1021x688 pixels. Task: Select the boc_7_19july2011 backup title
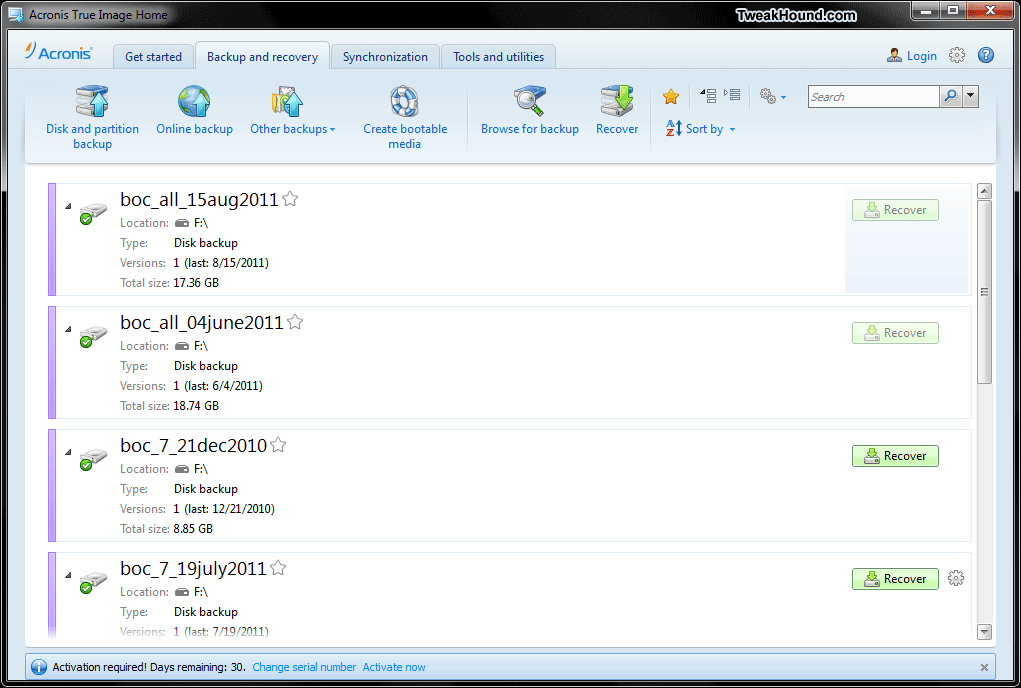(193, 568)
